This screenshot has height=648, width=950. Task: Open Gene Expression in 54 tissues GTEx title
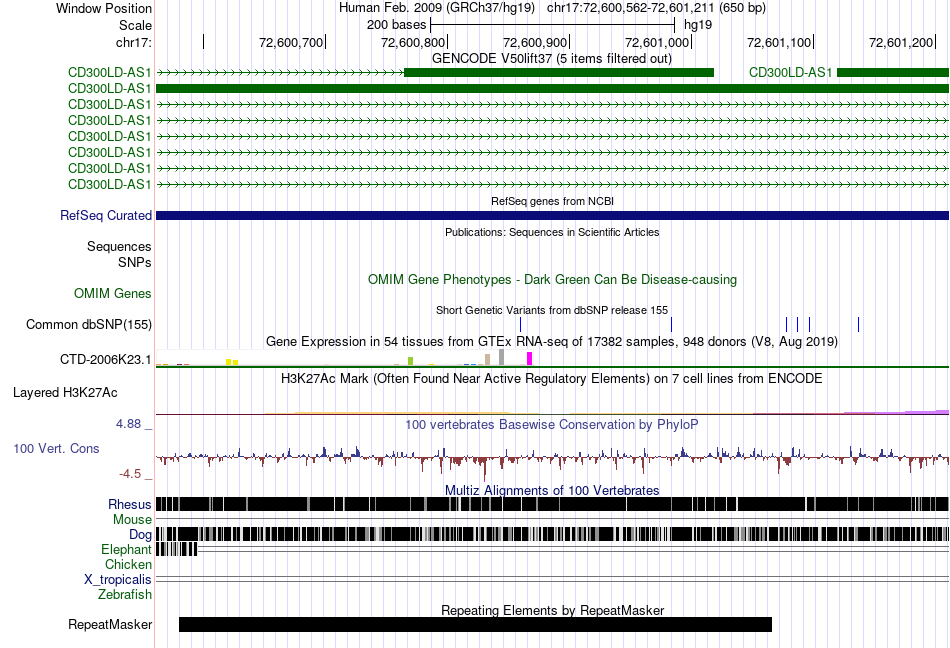click(552, 342)
